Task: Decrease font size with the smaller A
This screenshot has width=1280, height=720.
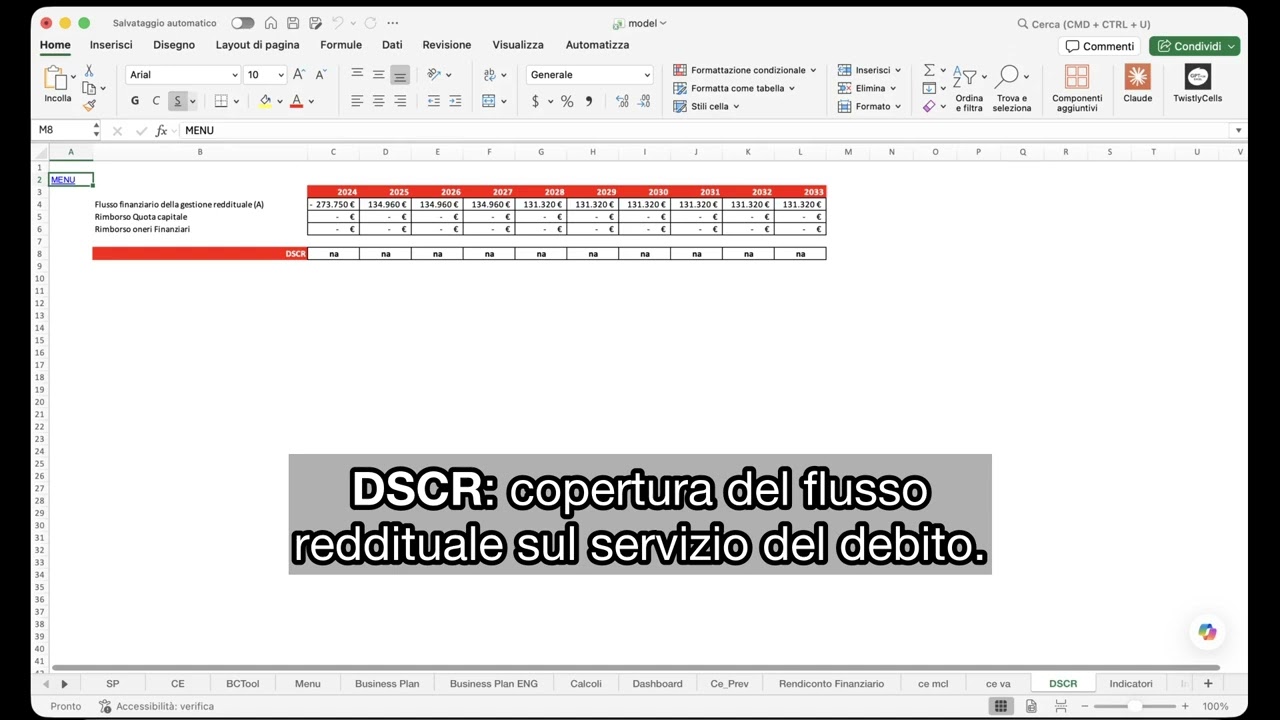Action: pyautogui.click(x=321, y=74)
